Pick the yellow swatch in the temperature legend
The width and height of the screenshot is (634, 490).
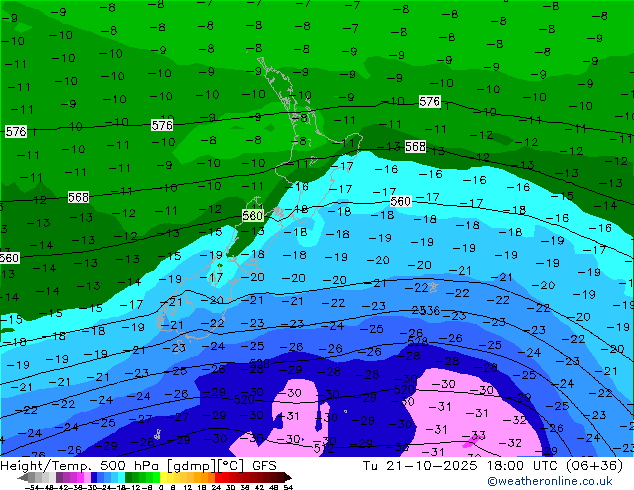coord(163,477)
